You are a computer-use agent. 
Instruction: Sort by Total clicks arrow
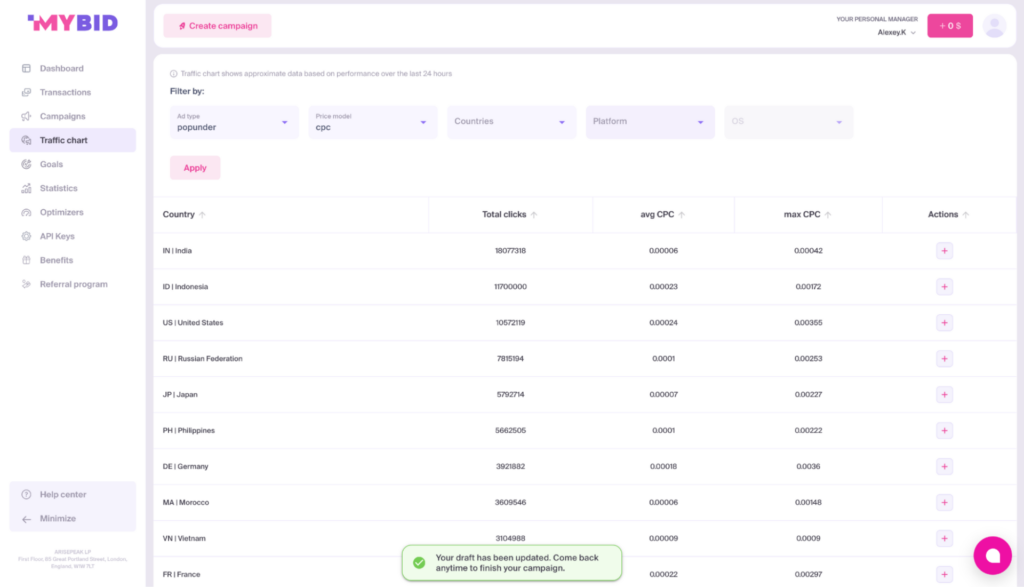click(x=534, y=215)
